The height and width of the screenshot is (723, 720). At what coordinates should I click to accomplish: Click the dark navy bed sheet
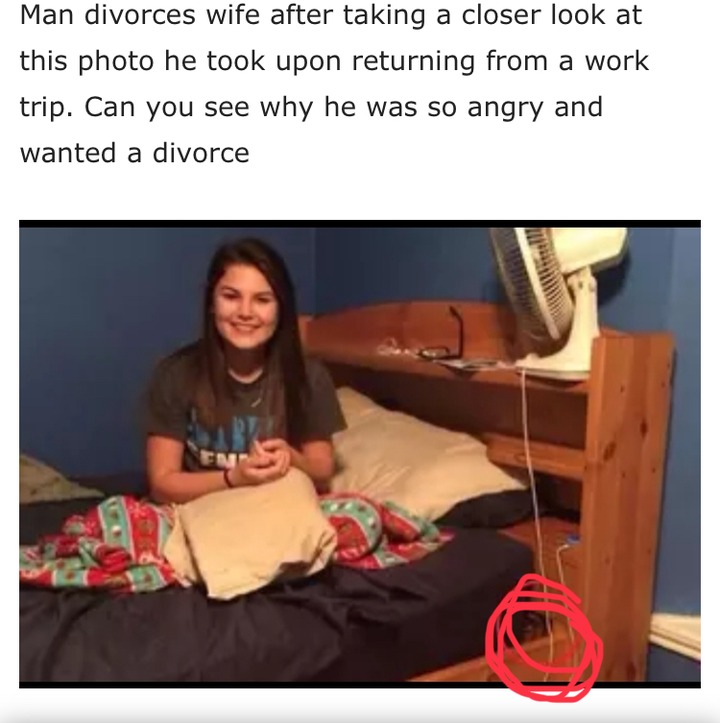(x=258, y=632)
